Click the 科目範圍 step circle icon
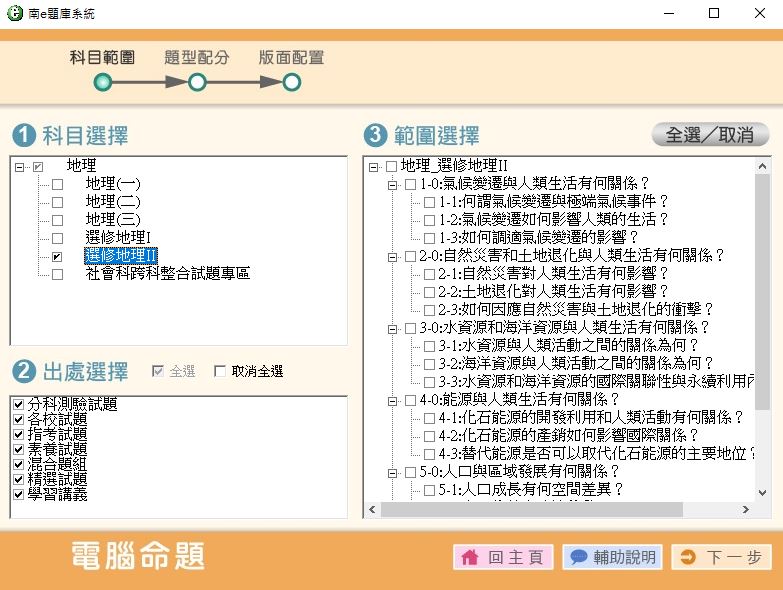Viewport: 783px width, 590px height. coord(102,82)
